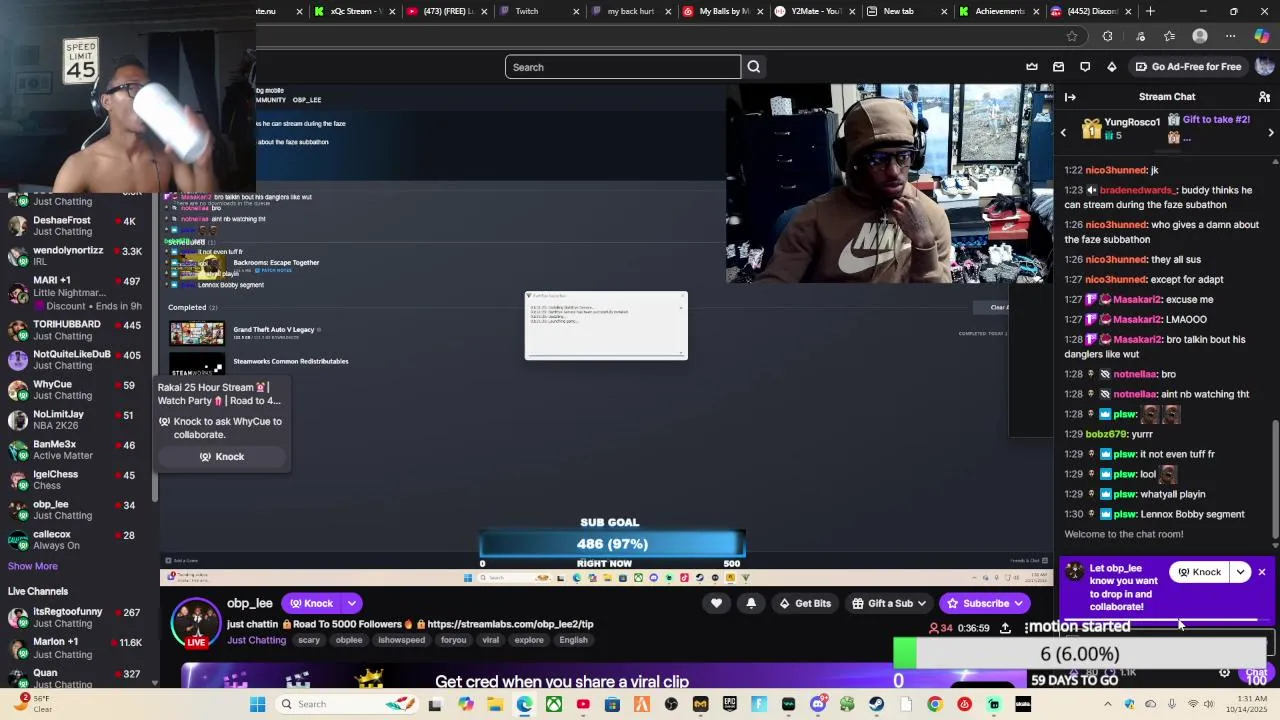1280x720 pixels.
Task: Click the Stream Chat scrollbar
Action: tap(1274, 480)
